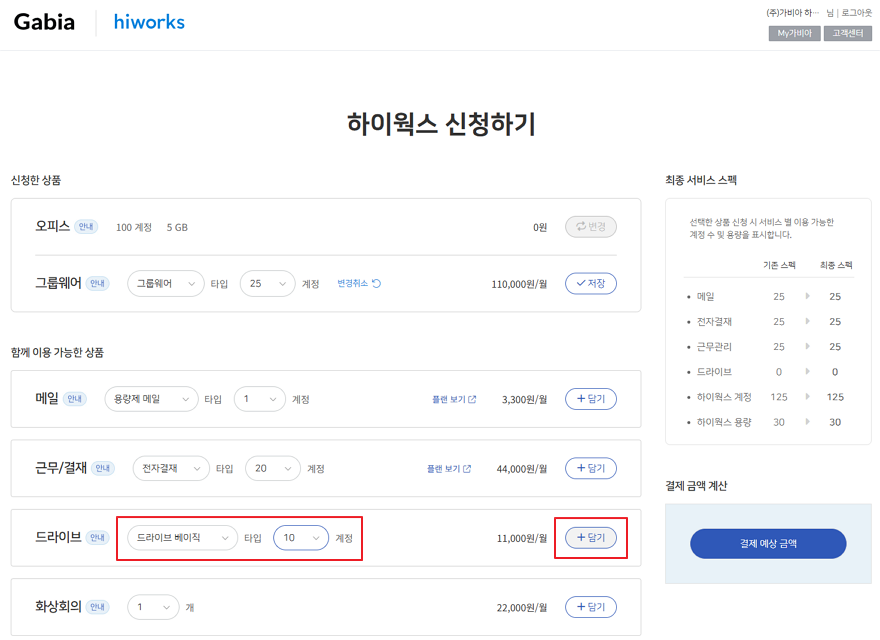Image resolution: width=880 pixels, height=640 pixels.
Task: Go to 고객센터
Action: [847, 34]
